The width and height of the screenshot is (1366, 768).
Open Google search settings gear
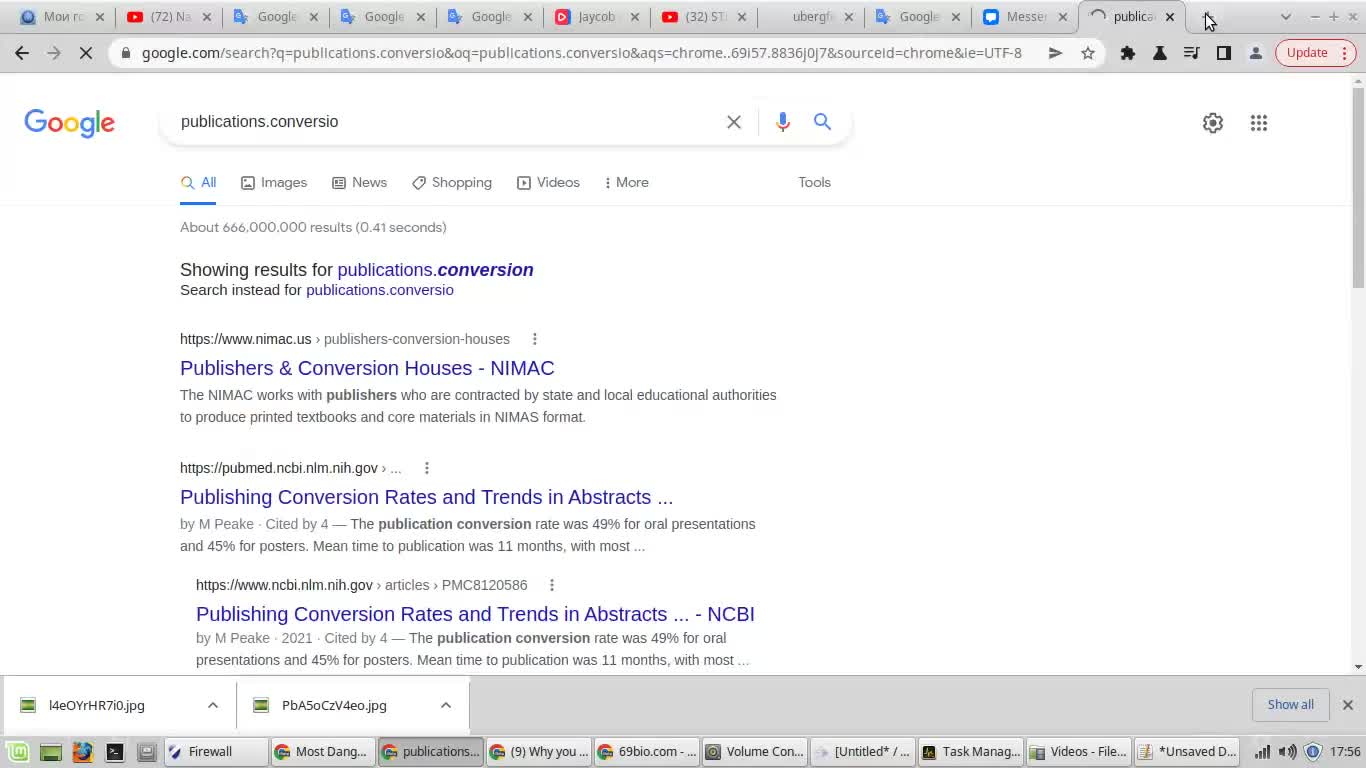coord(1213,123)
